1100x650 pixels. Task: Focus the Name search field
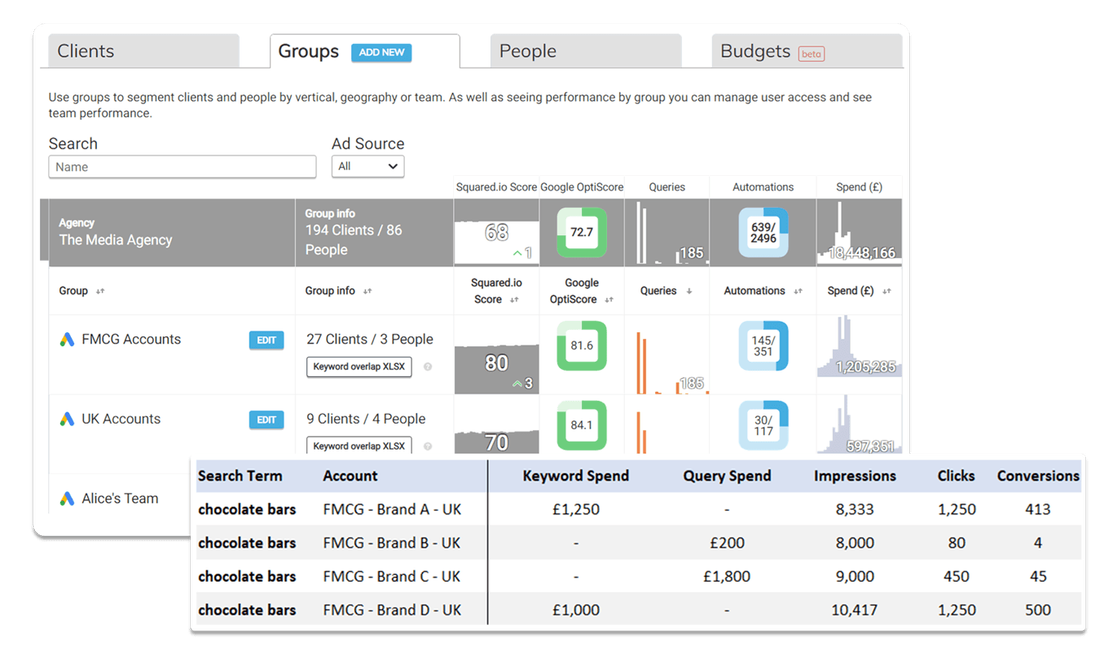tap(182, 167)
